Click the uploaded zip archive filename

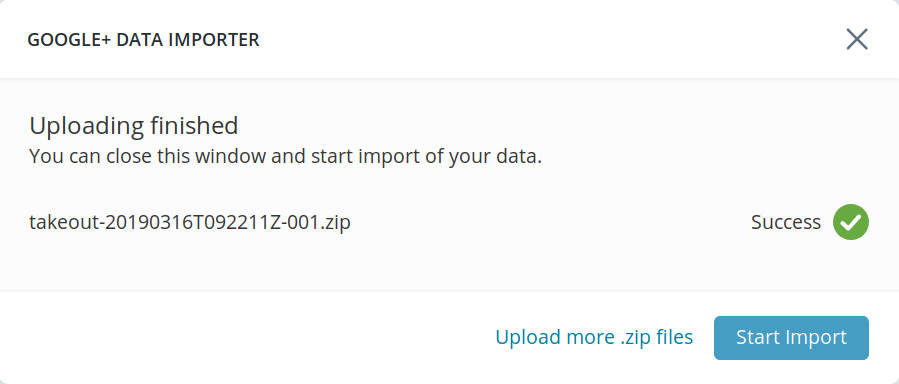pyautogui.click(x=190, y=222)
